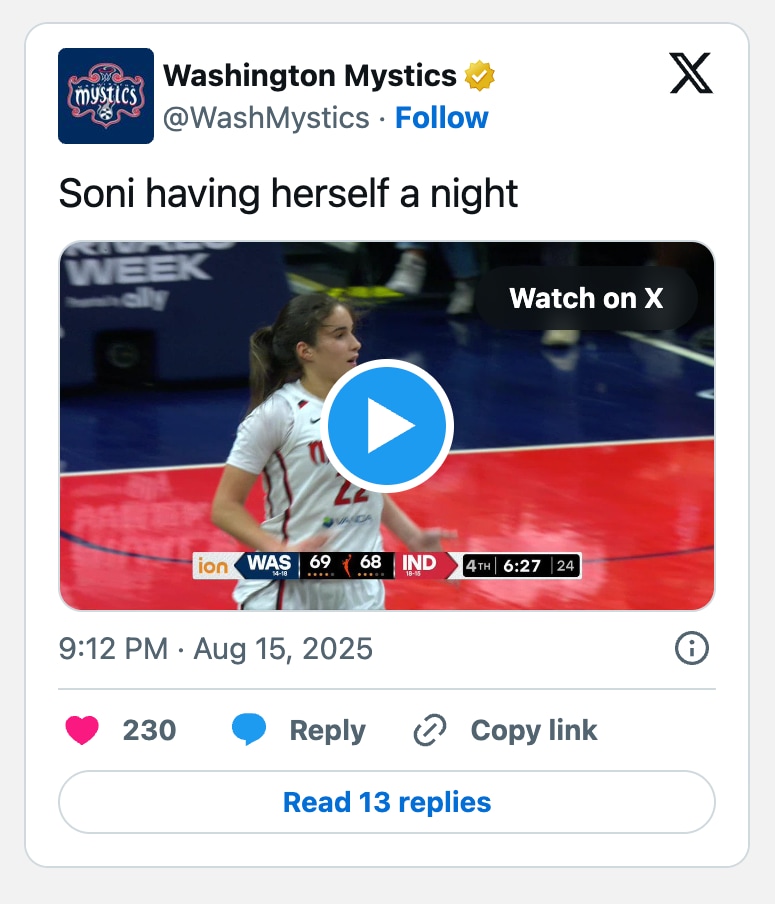Image resolution: width=775 pixels, height=904 pixels.
Task: Click the gold verified badge
Action: 480,75
